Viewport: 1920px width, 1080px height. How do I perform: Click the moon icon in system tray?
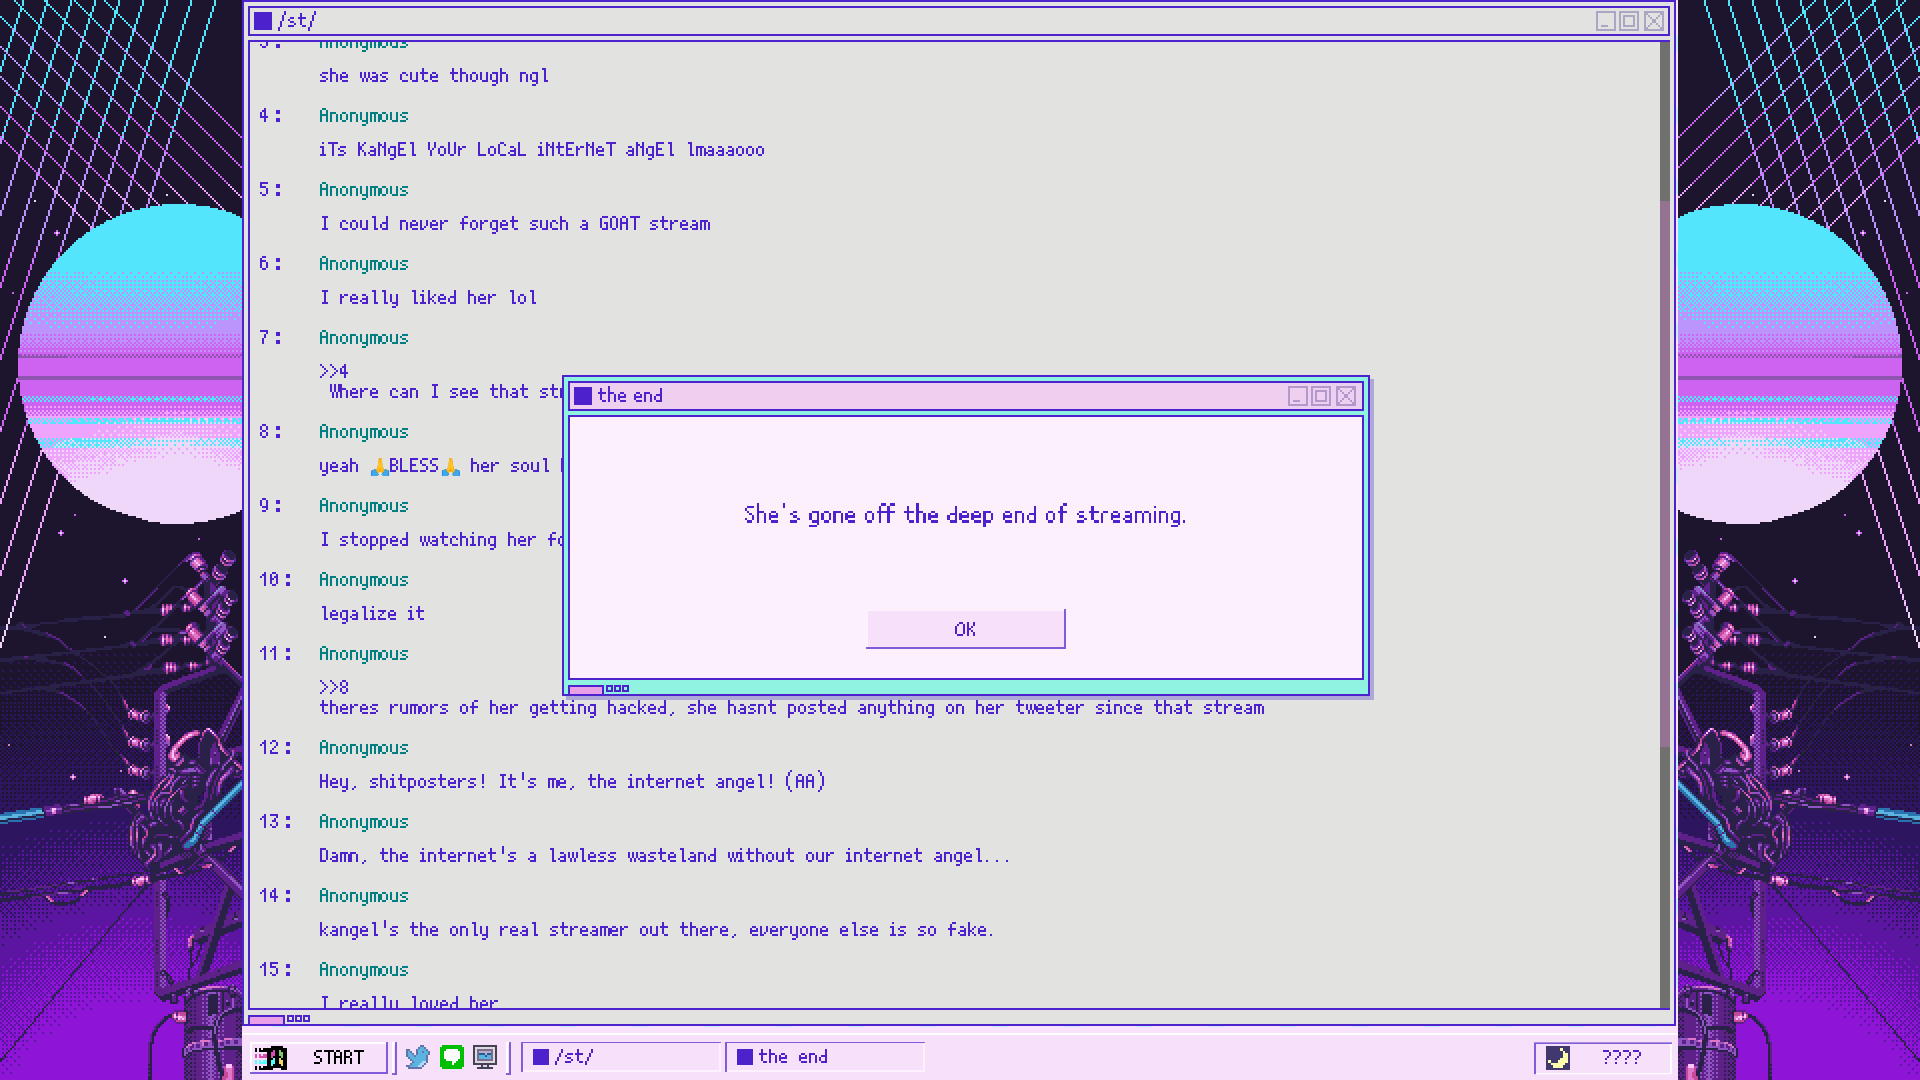point(1557,1057)
